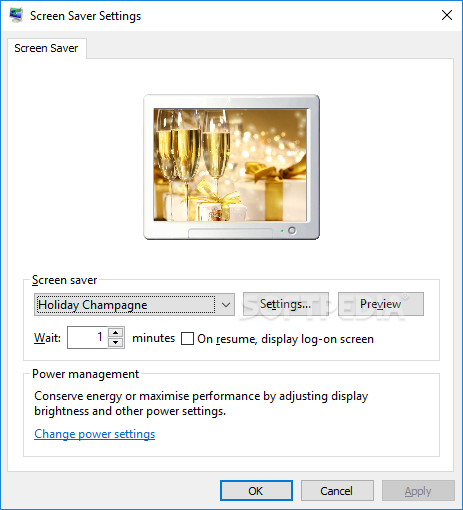Click the 'minutes' label
Image resolution: width=463 pixels, height=510 pixels.
tap(153, 338)
